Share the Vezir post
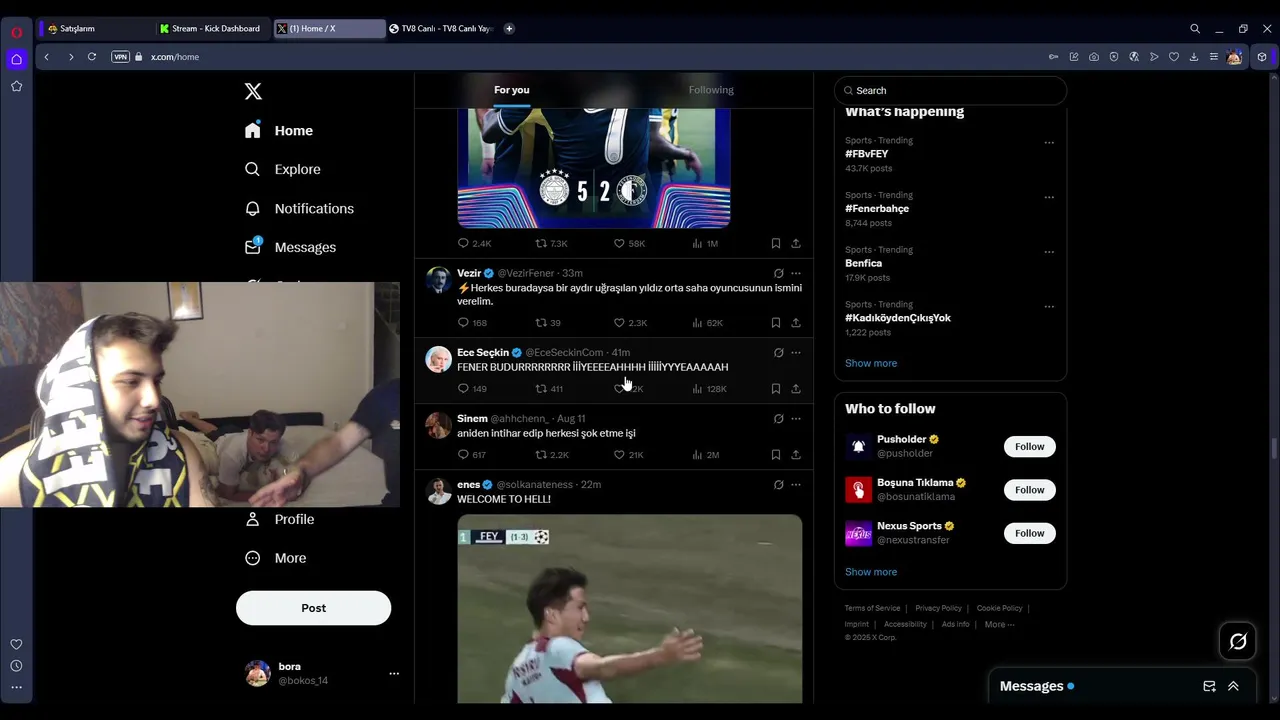The height and width of the screenshot is (720, 1280). tap(796, 322)
